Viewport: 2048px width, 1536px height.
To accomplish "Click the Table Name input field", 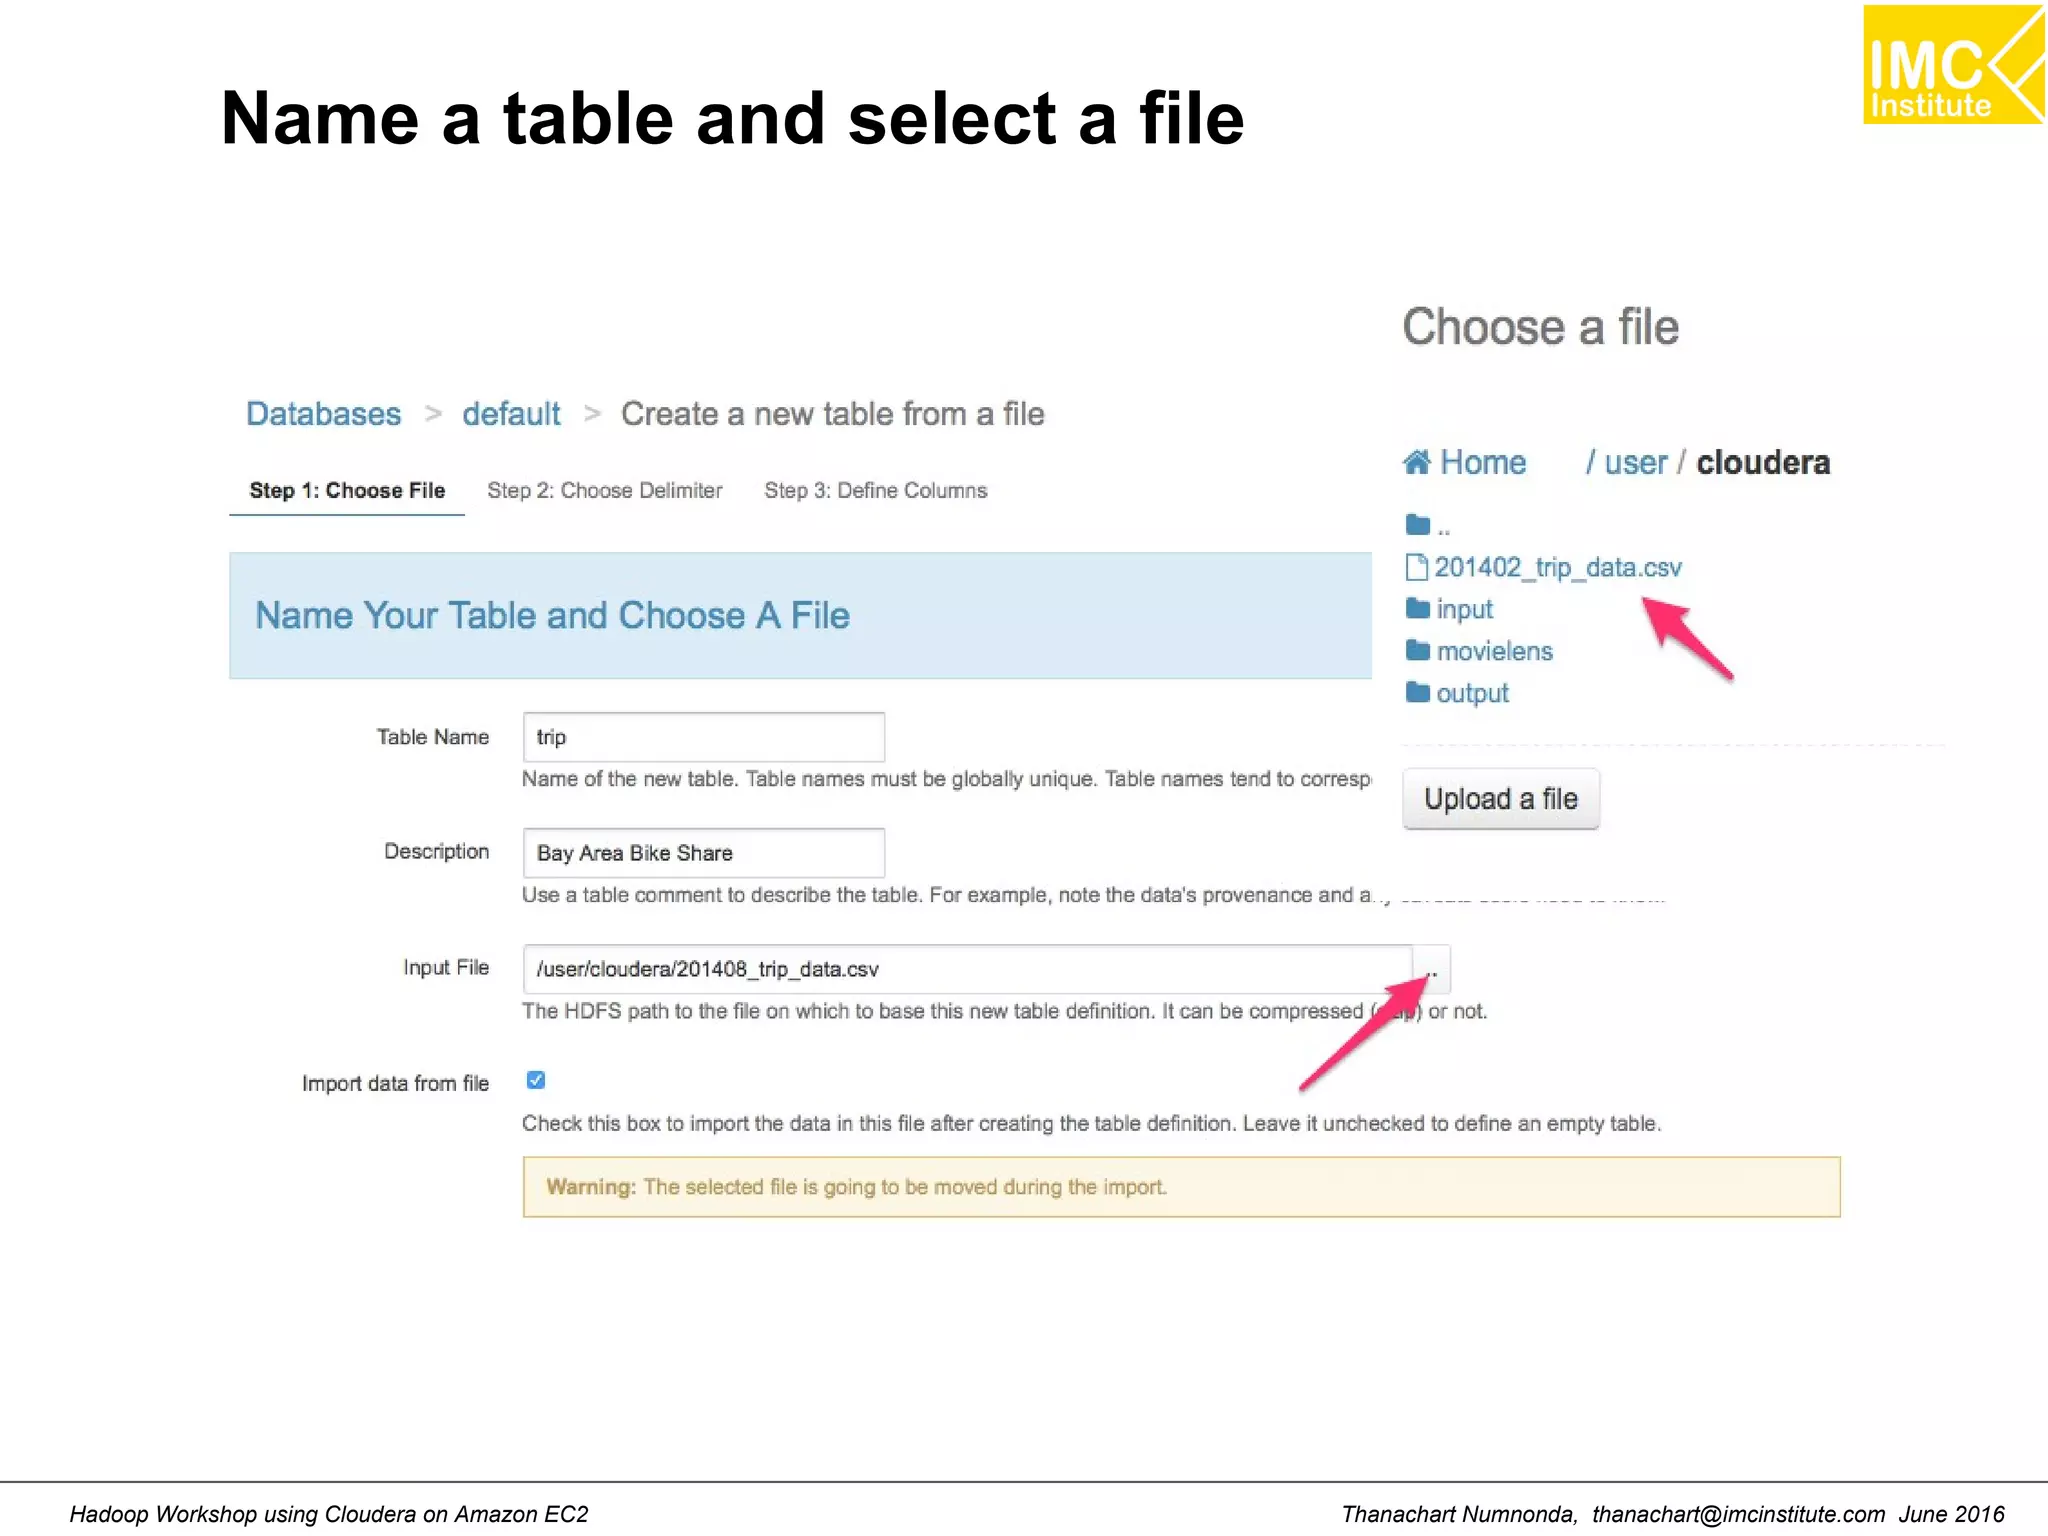I will tap(704, 737).
